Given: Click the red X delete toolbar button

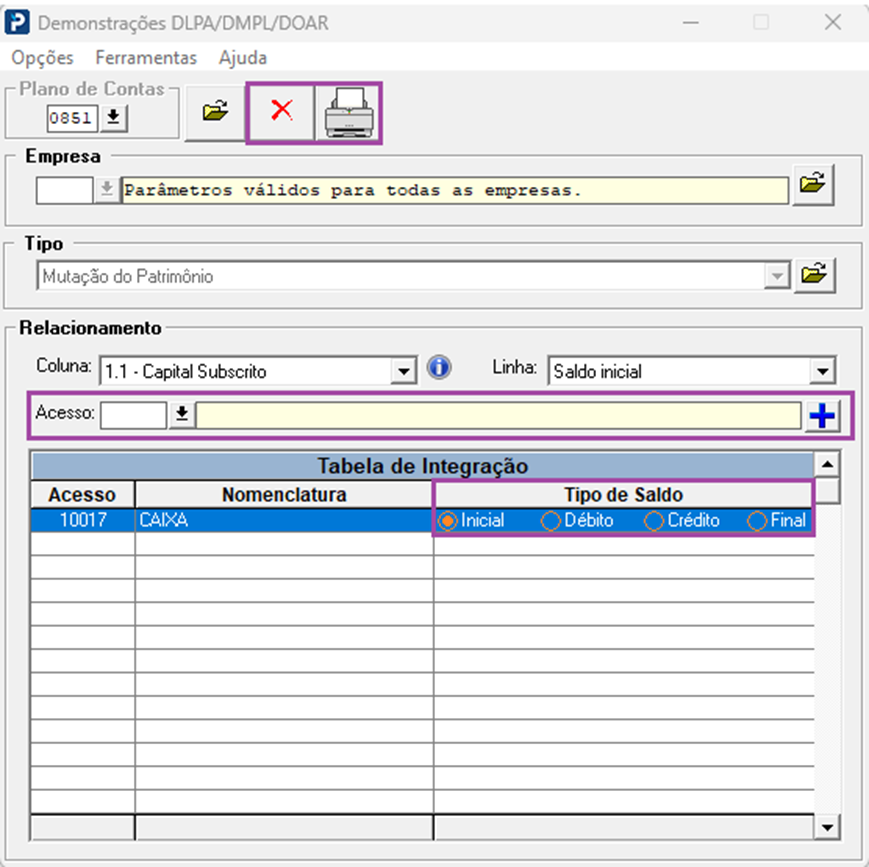Looking at the screenshot, I should tap(282, 113).
